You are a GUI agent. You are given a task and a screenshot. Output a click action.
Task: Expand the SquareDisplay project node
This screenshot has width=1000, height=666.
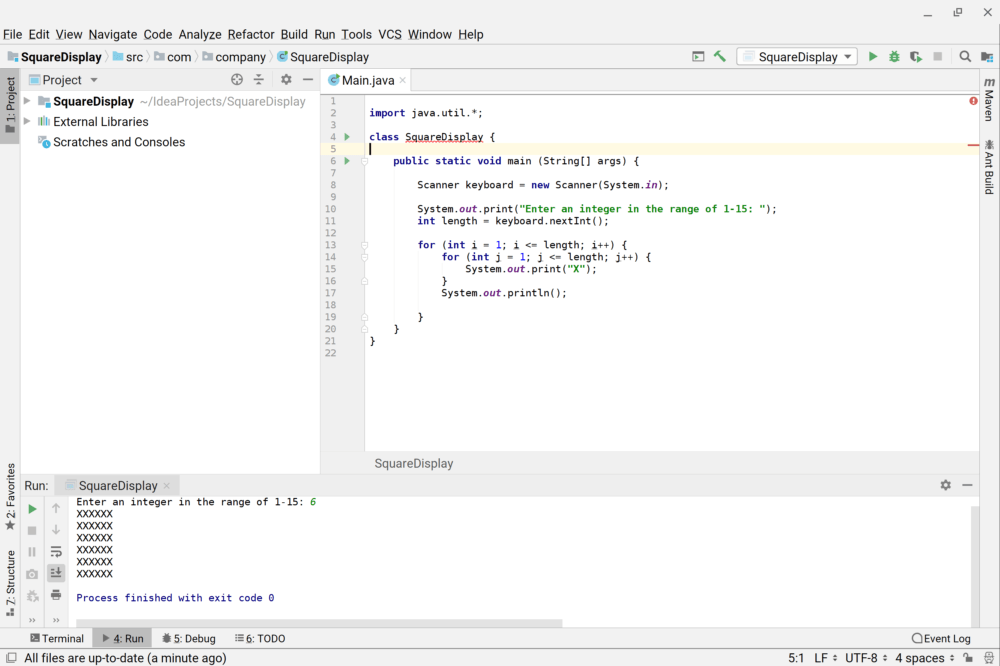[x=27, y=101]
